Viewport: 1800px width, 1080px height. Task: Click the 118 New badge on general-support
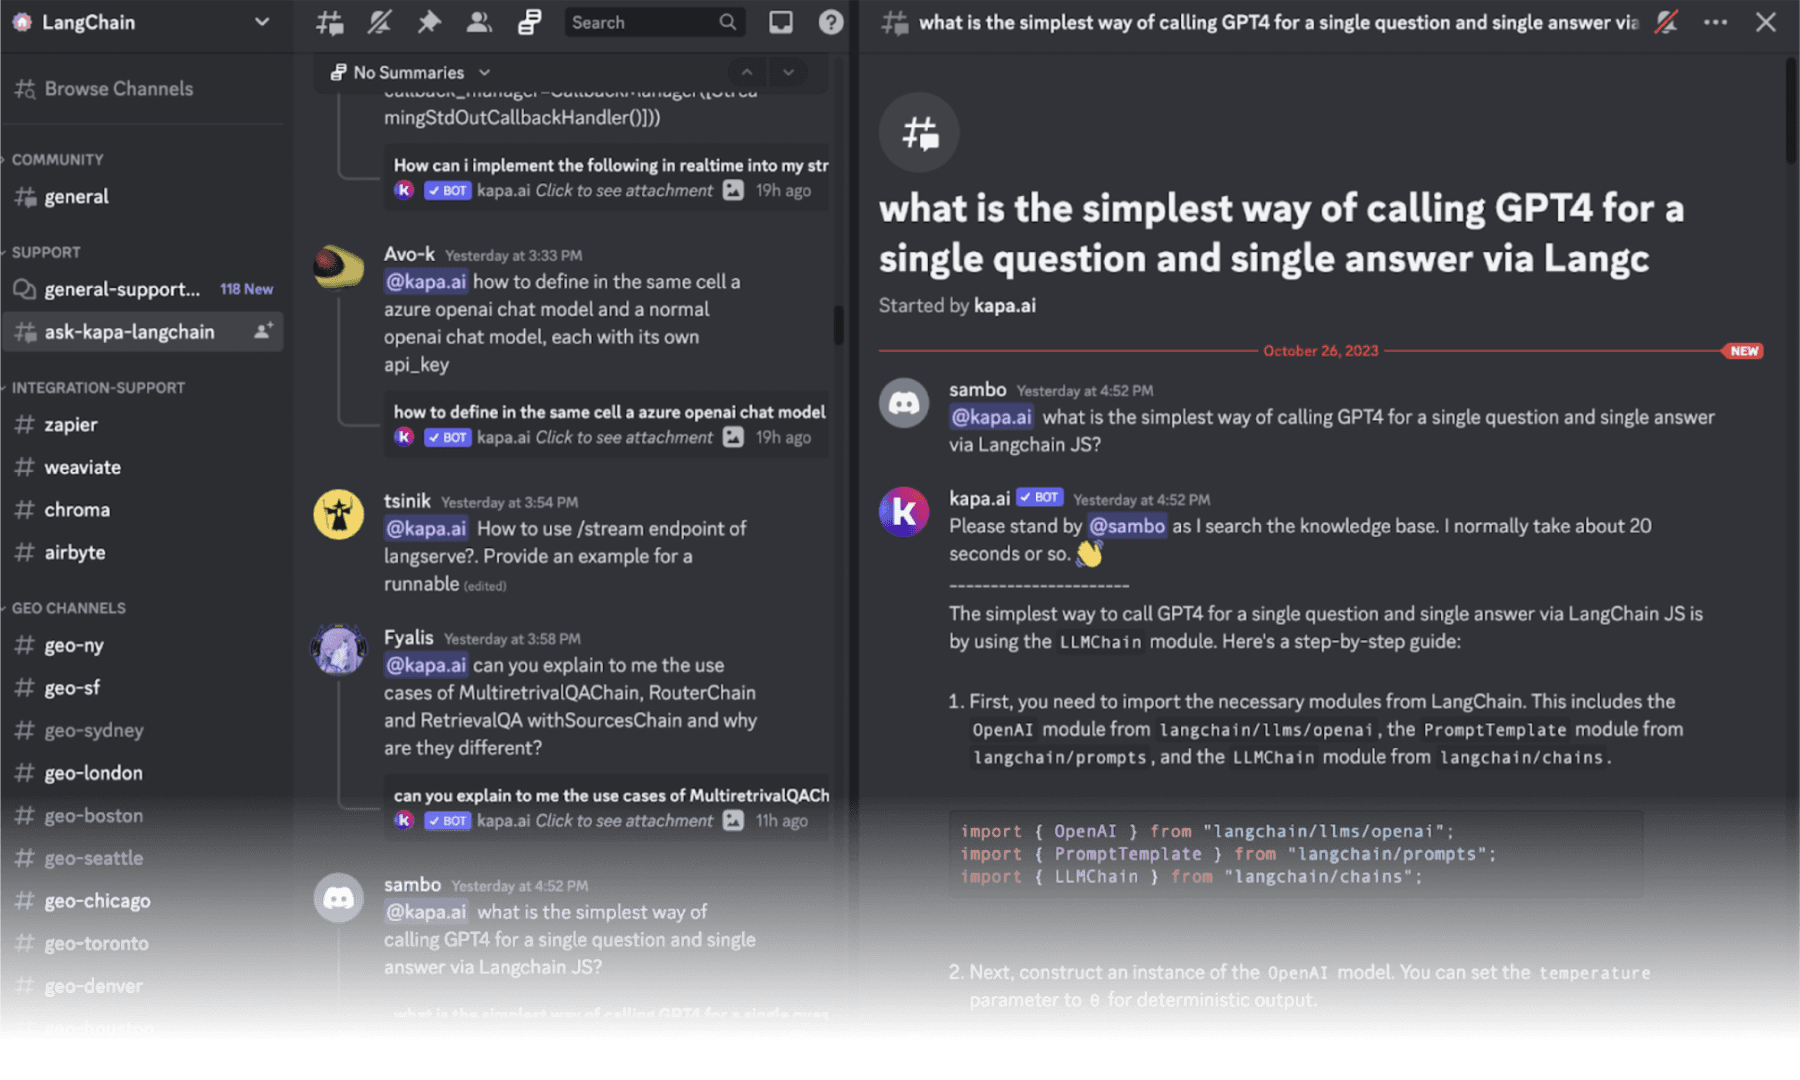pyautogui.click(x=246, y=289)
